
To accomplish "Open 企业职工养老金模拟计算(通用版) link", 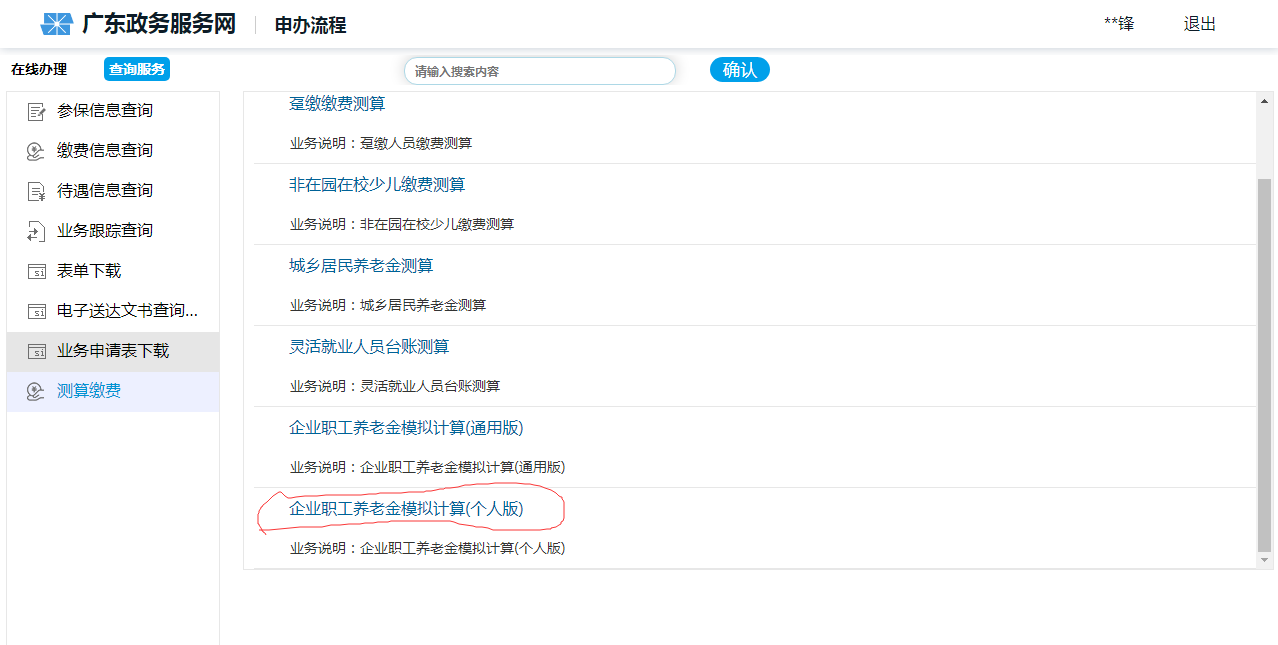I will pyautogui.click(x=406, y=428).
